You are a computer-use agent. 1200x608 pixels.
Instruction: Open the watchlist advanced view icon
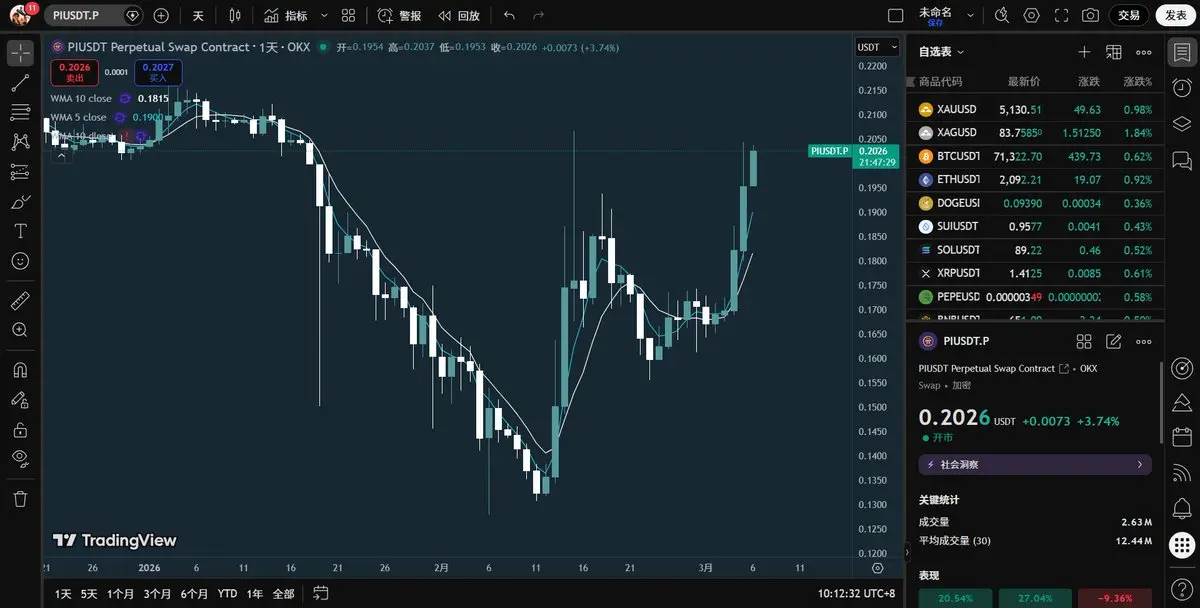(1114, 52)
